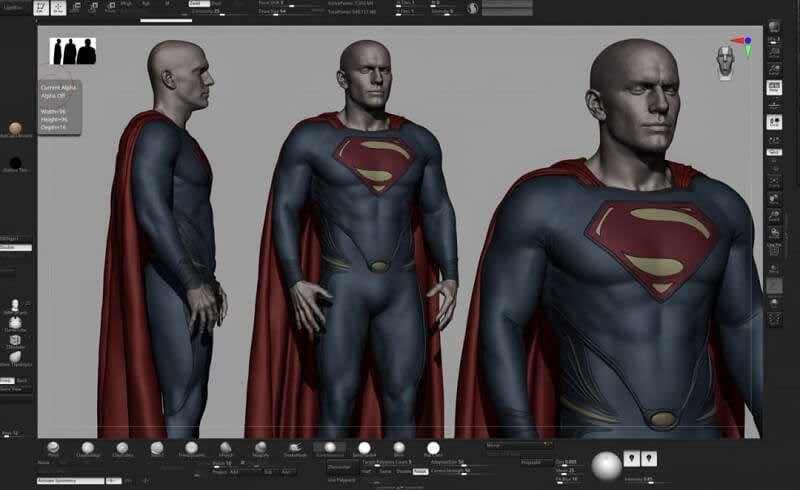Toggle the Mrgb channel button
The width and height of the screenshot is (800, 490).
[126, 3]
